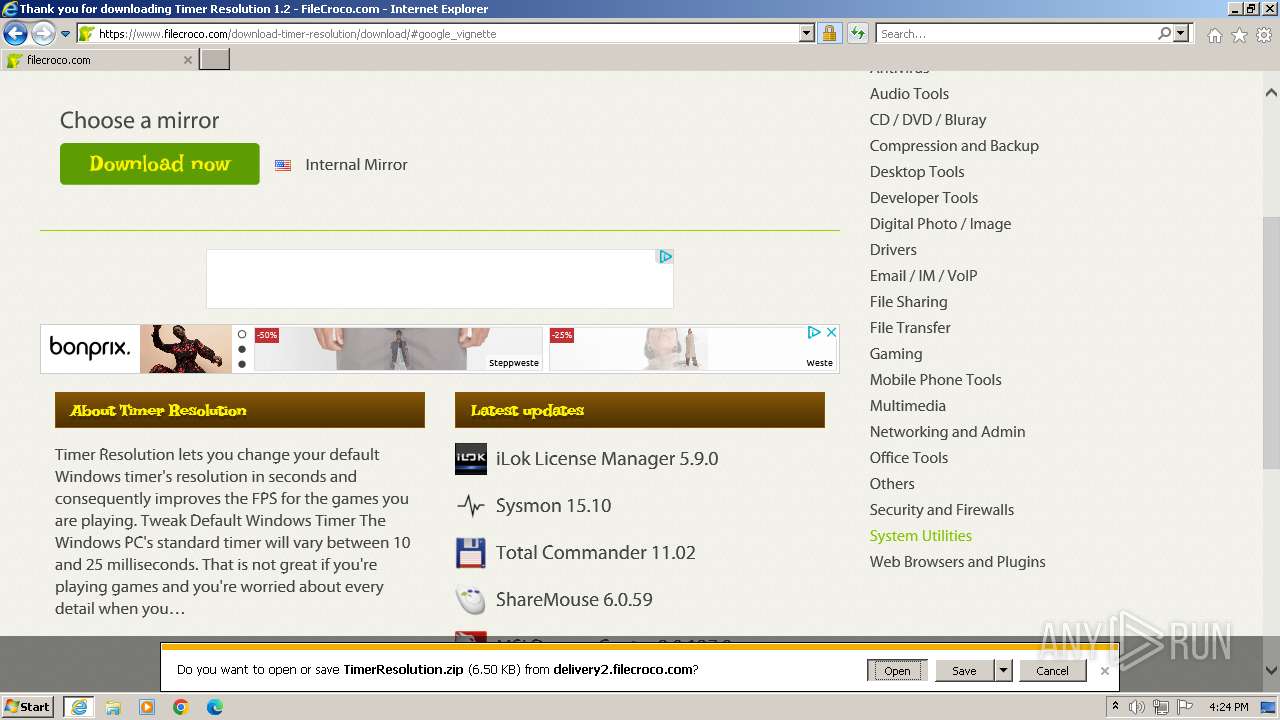Close the filecroco.com tab
The image size is (1280, 720).
(x=187, y=60)
